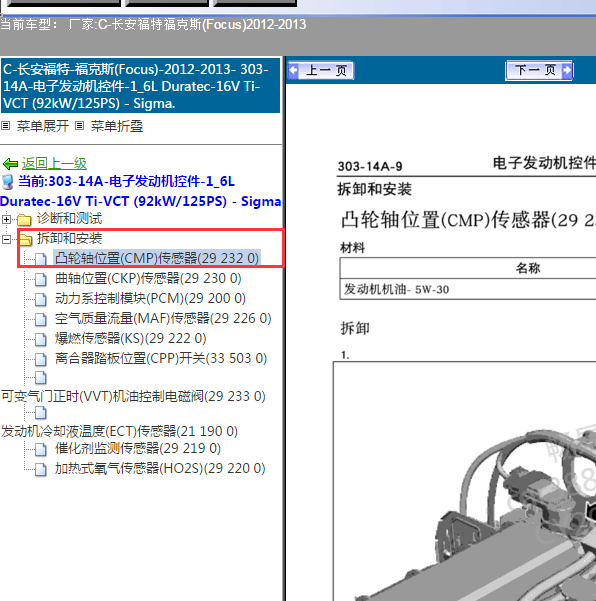Click the engine illustration in step 1
This screenshot has height=601, width=596.
[x=465, y=481]
